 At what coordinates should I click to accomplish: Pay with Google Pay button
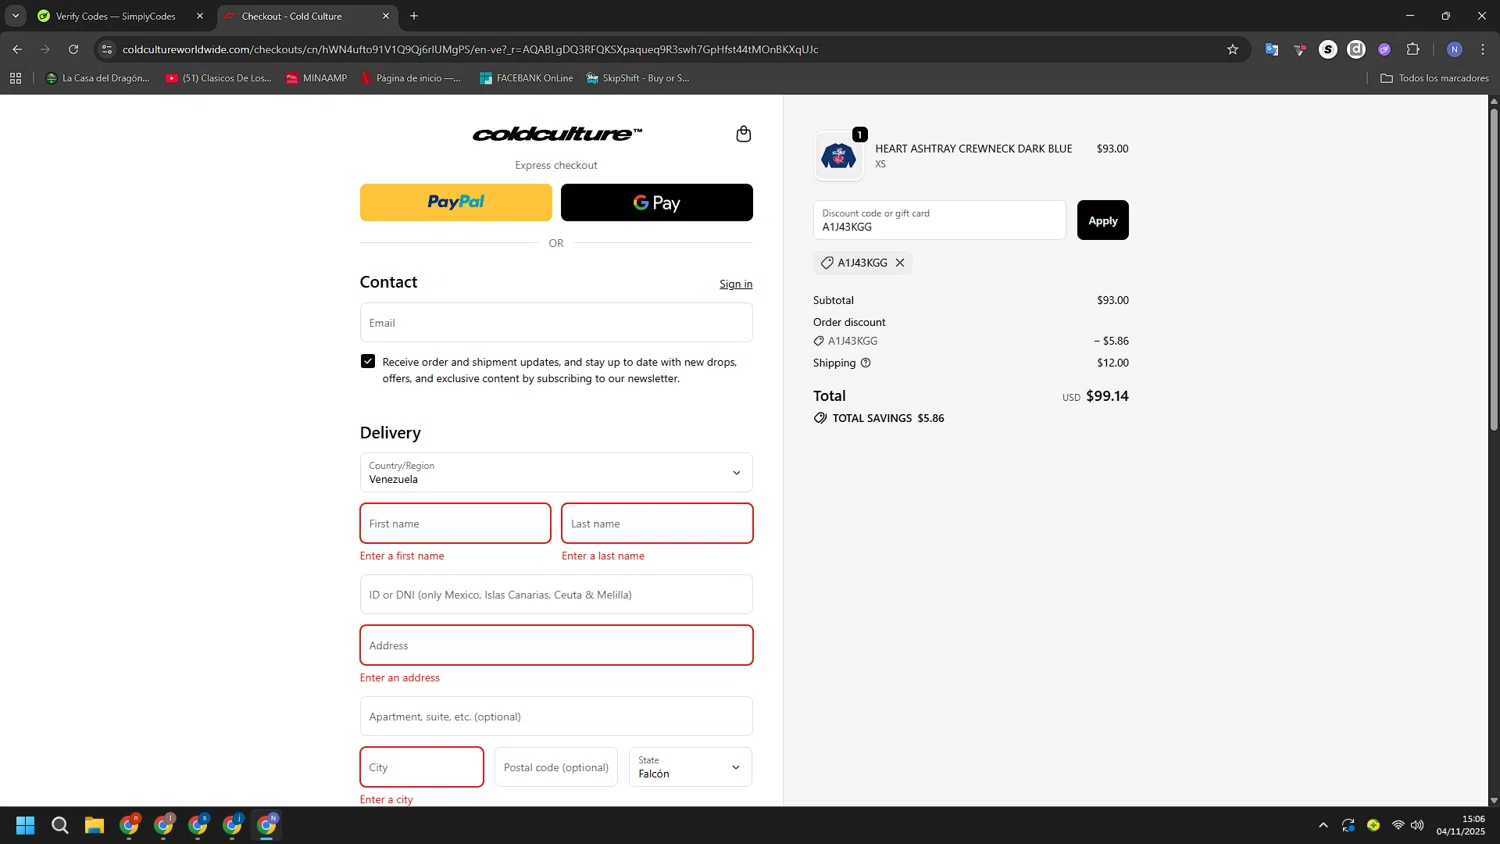click(x=657, y=202)
